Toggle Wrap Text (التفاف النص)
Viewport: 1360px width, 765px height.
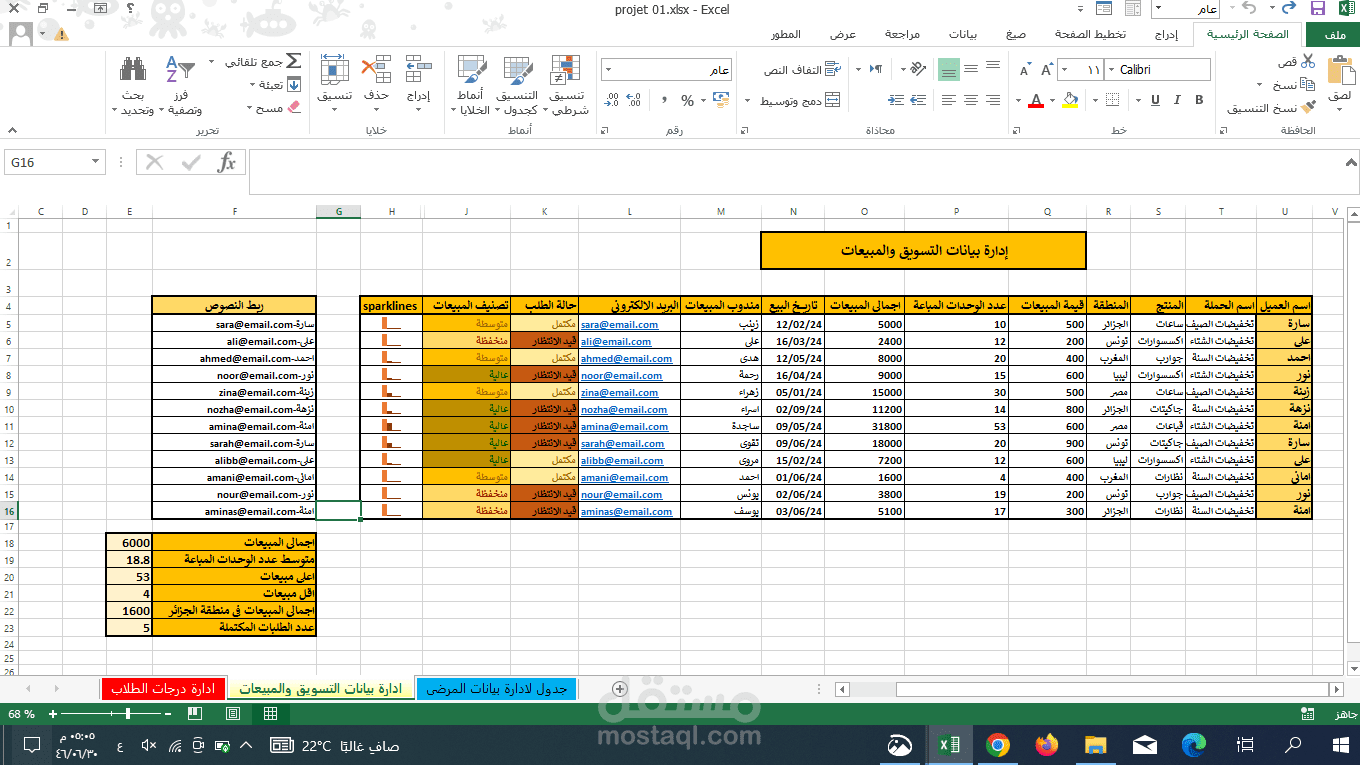coord(801,70)
